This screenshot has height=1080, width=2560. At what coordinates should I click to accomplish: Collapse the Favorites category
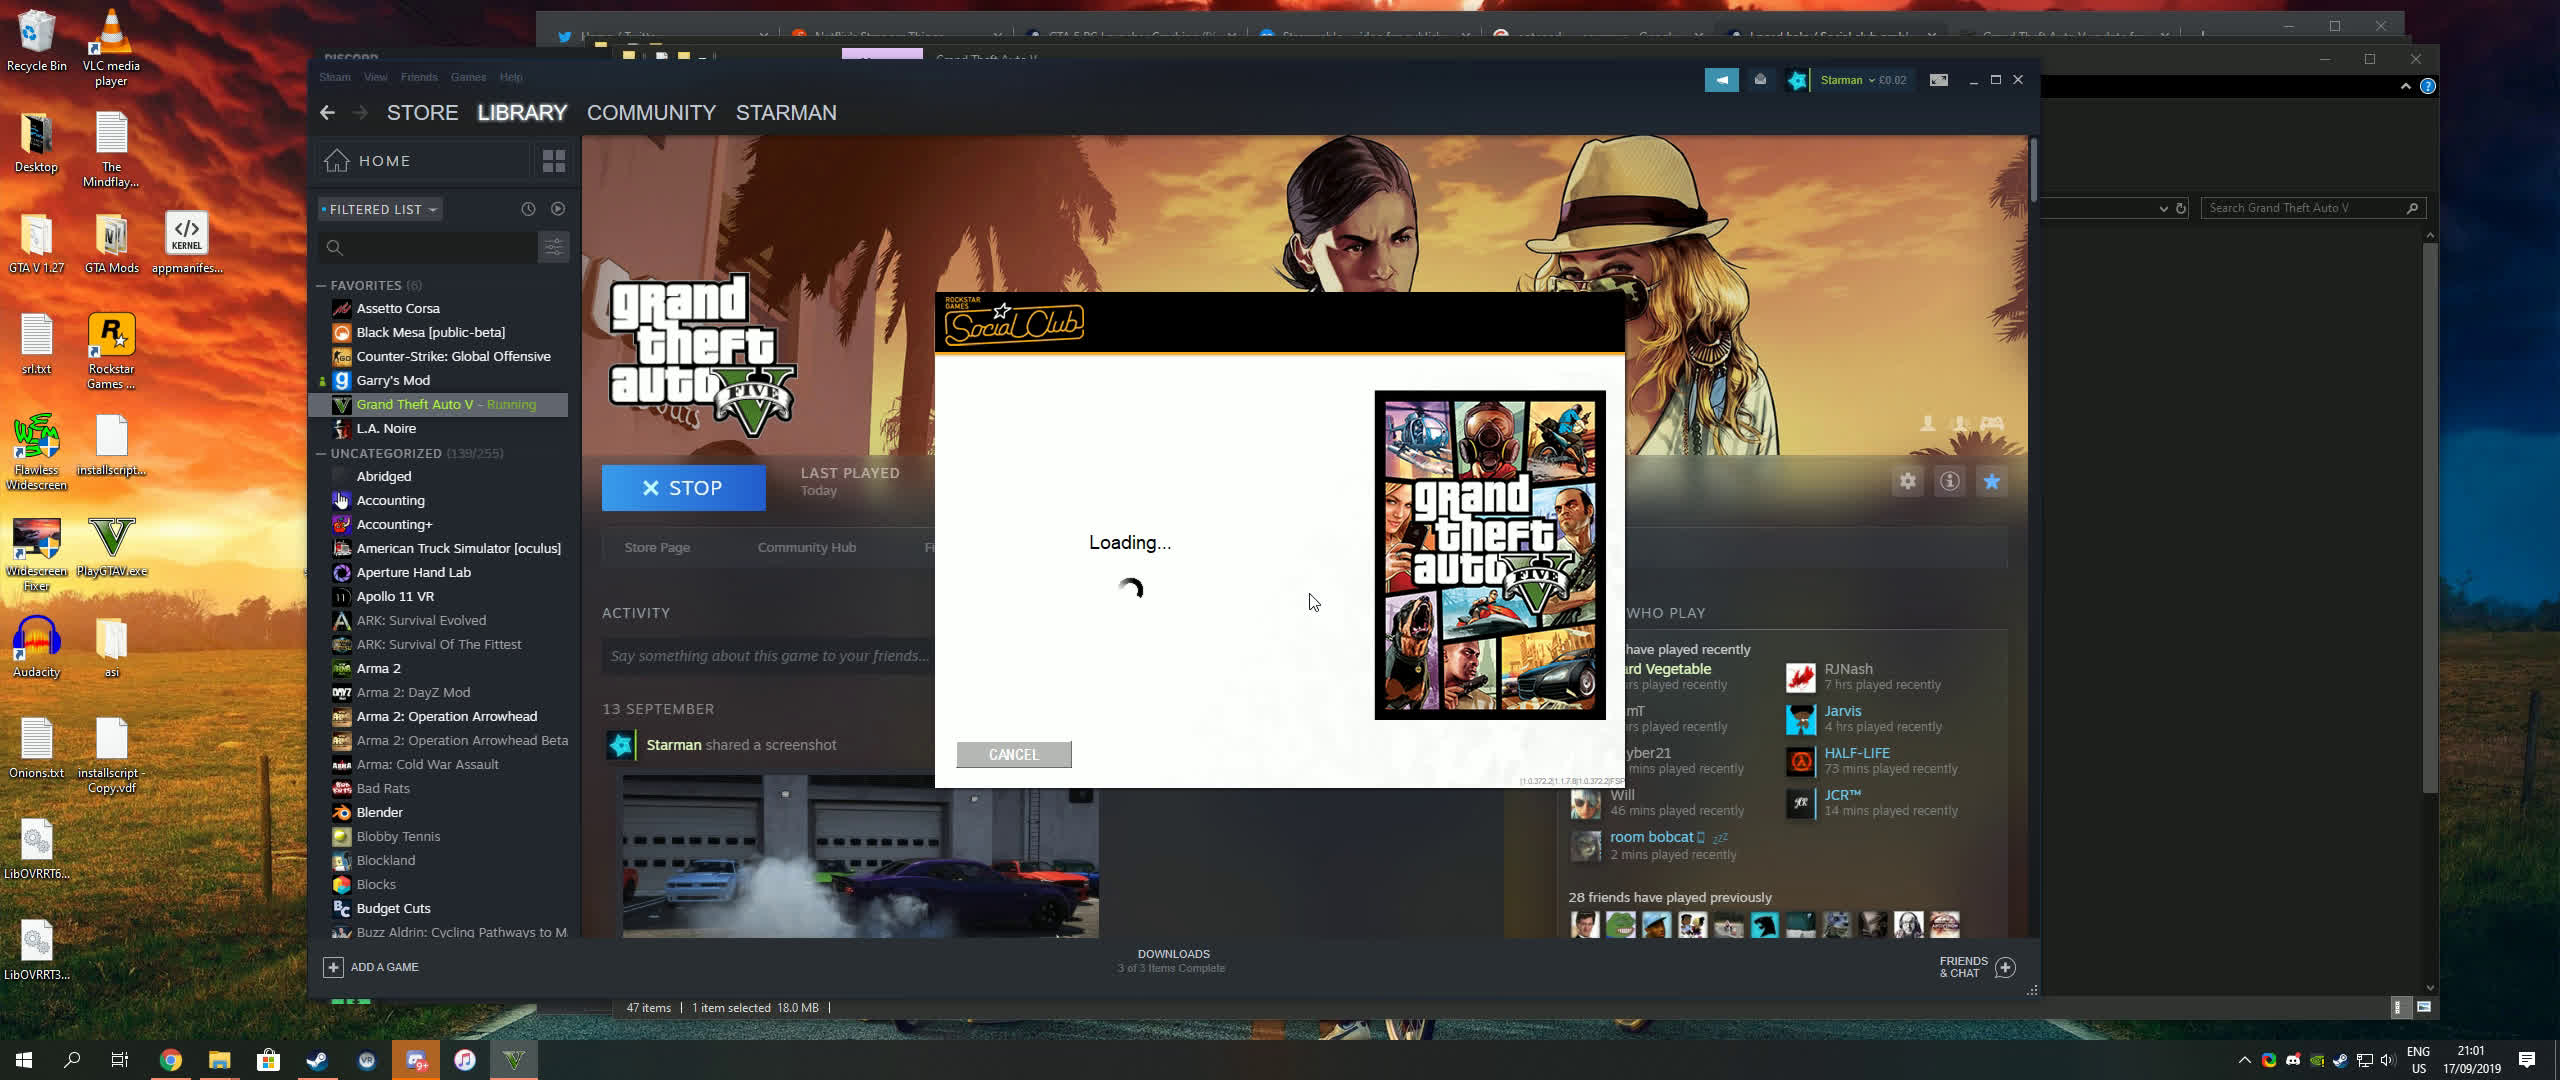[321, 286]
